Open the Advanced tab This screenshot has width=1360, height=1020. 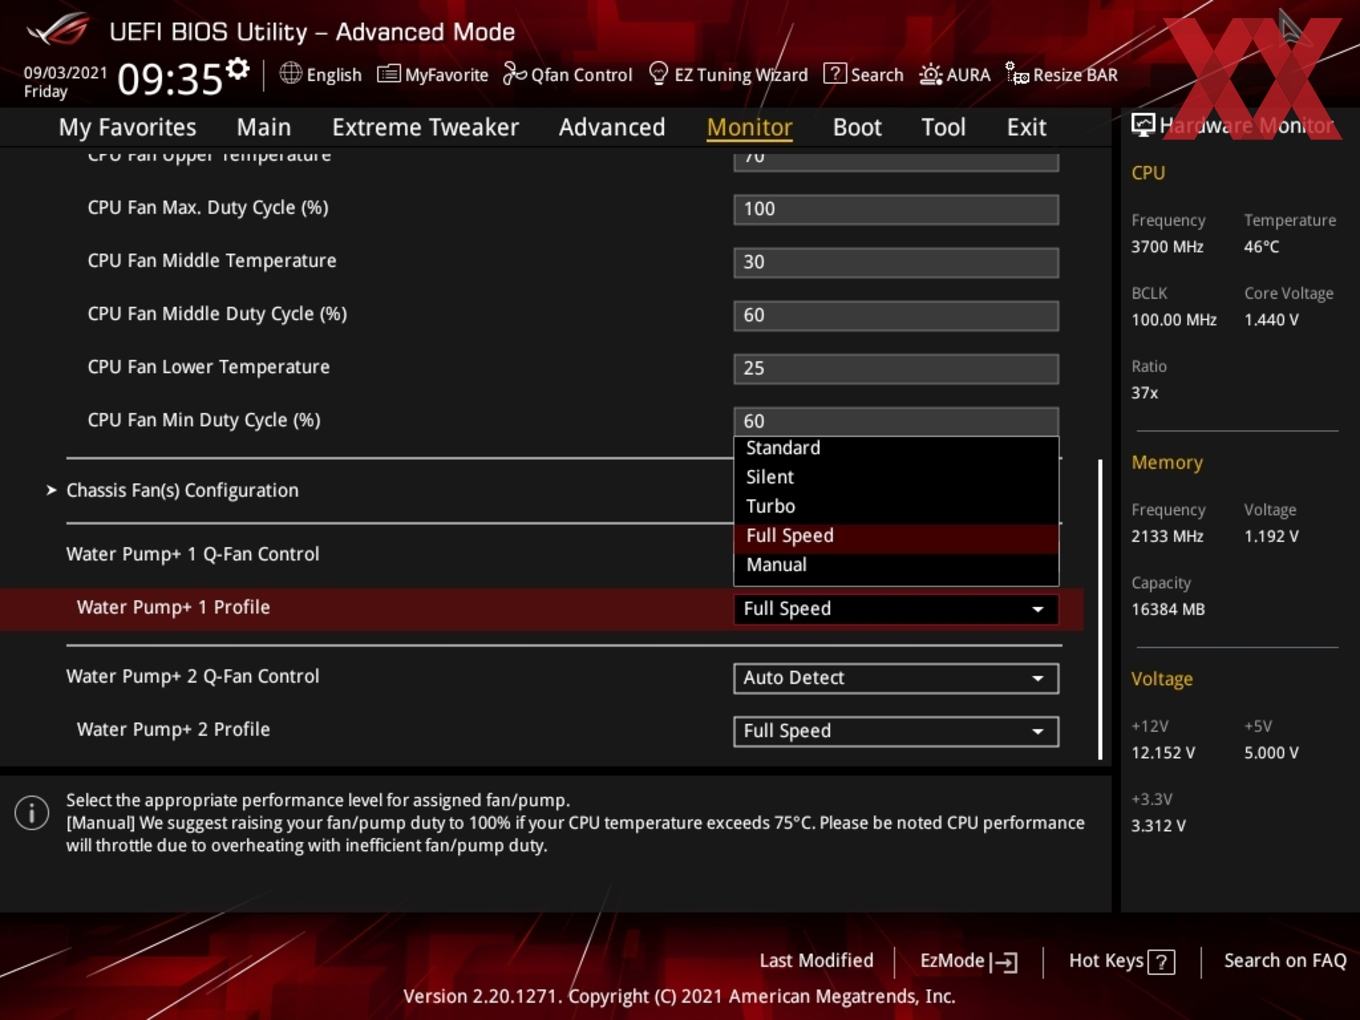pyautogui.click(x=612, y=127)
